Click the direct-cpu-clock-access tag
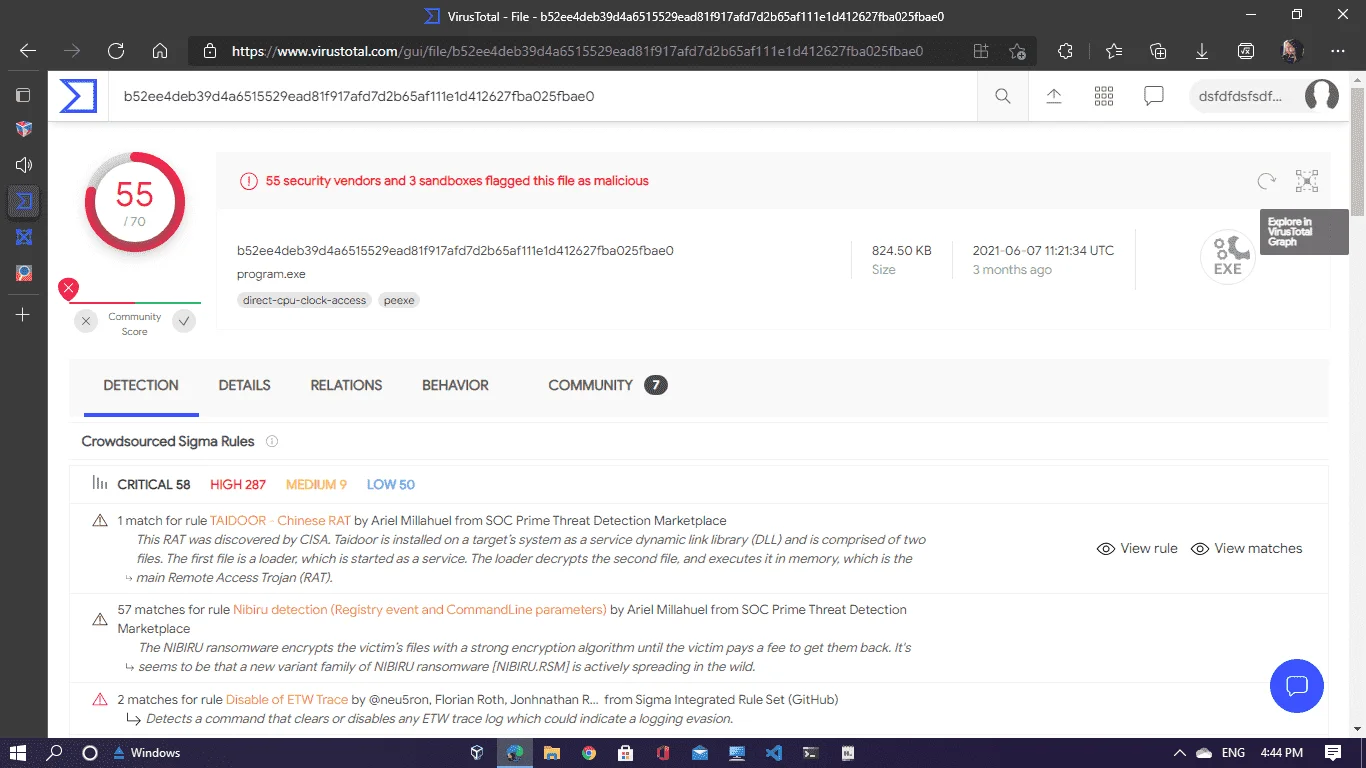The image size is (1366, 768). click(x=304, y=300)
